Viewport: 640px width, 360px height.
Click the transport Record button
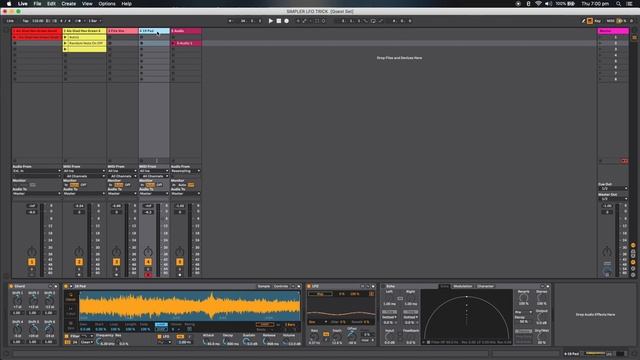click(x=287, y=21)
